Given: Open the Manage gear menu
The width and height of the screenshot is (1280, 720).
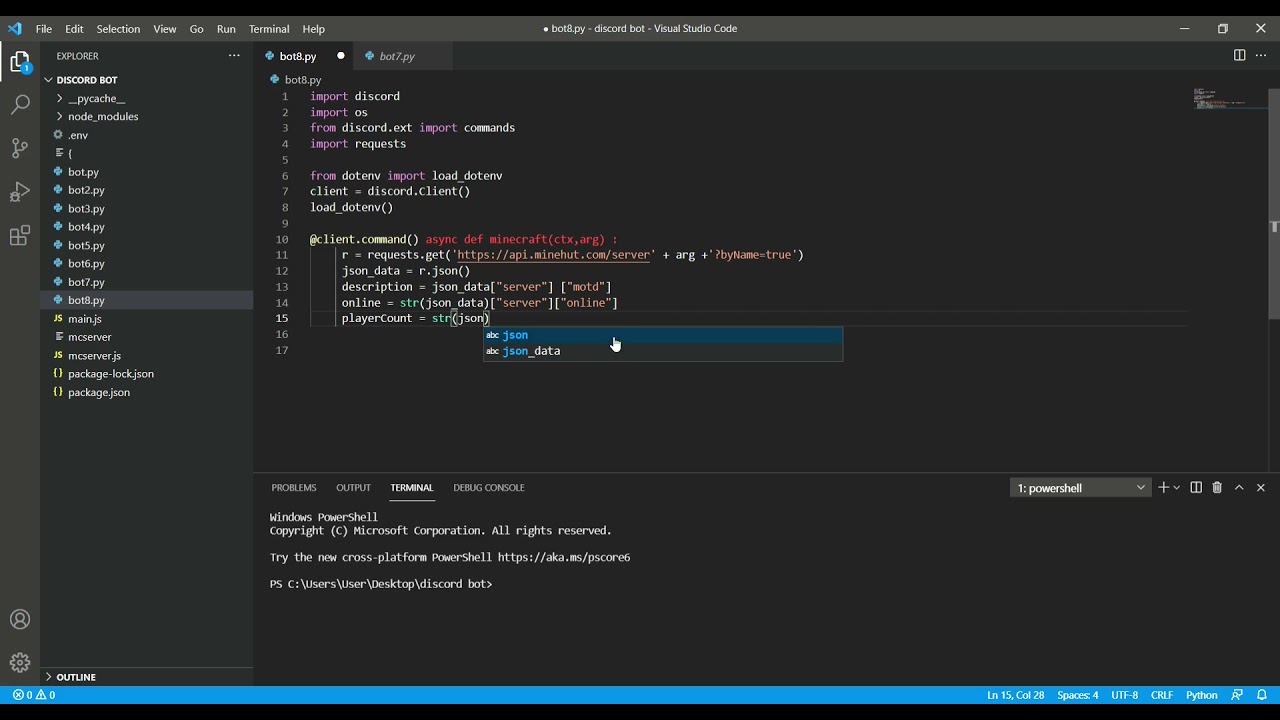Looking at the screenshot, I should 20,662.
